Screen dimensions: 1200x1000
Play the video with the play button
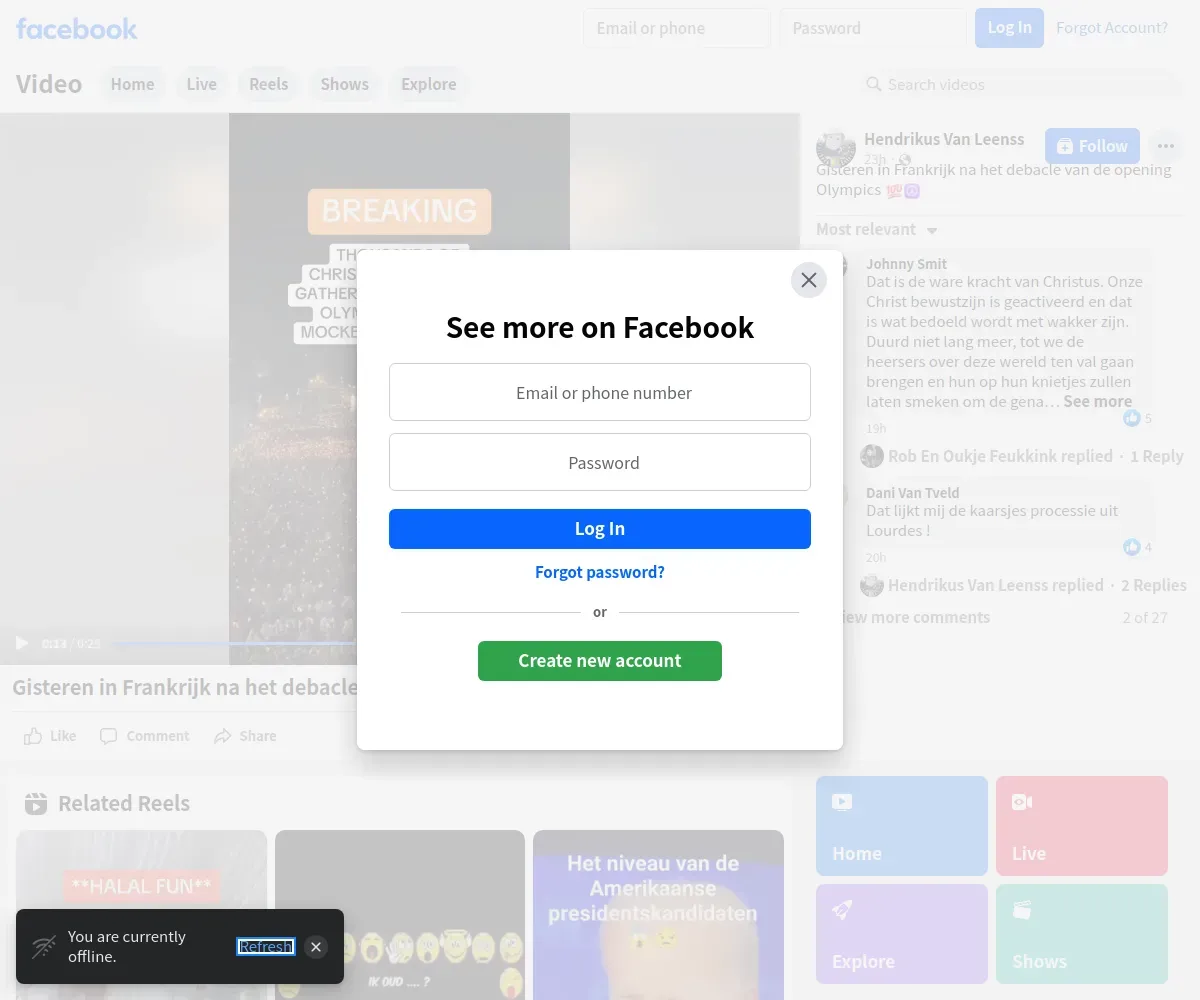coord(22,643)
